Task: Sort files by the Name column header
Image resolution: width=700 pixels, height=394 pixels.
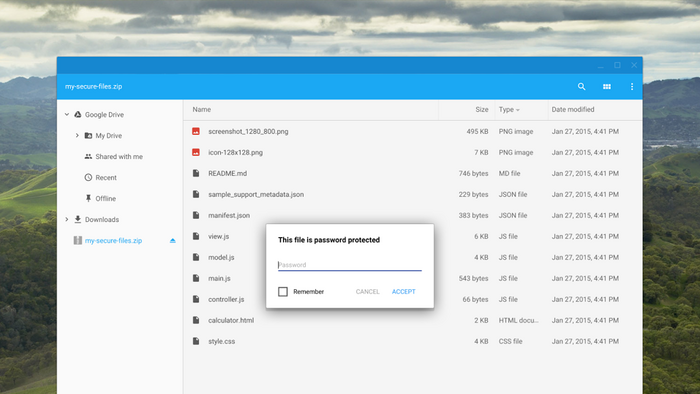Action: tap(202, 109)
